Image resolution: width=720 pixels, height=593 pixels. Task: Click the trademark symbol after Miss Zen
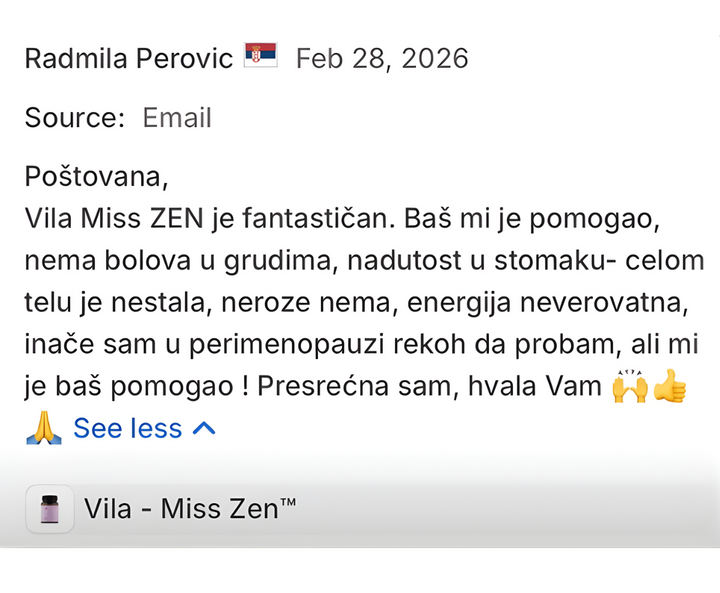tap(288, 502)
